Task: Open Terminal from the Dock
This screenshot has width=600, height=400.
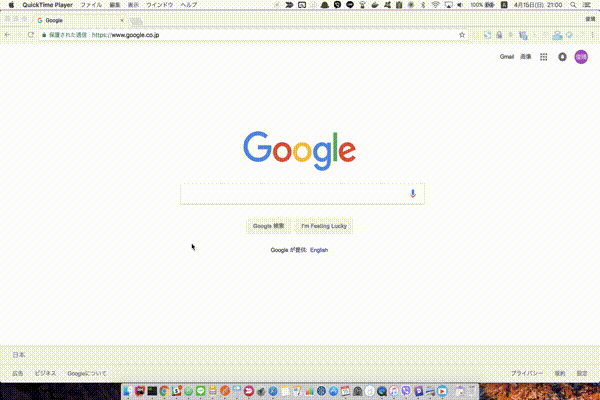Action: point(152,391)
